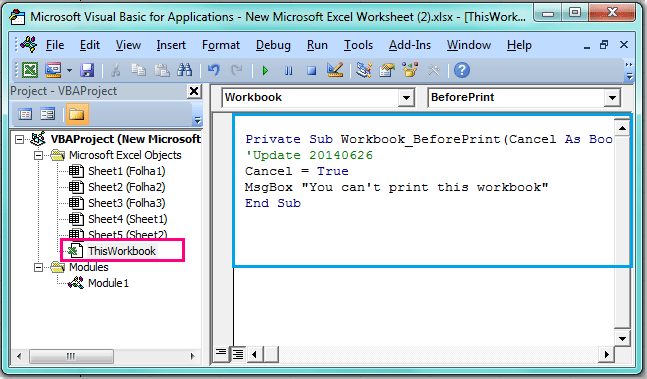
Task: Open the File menu
Action: tap(55, 45)
